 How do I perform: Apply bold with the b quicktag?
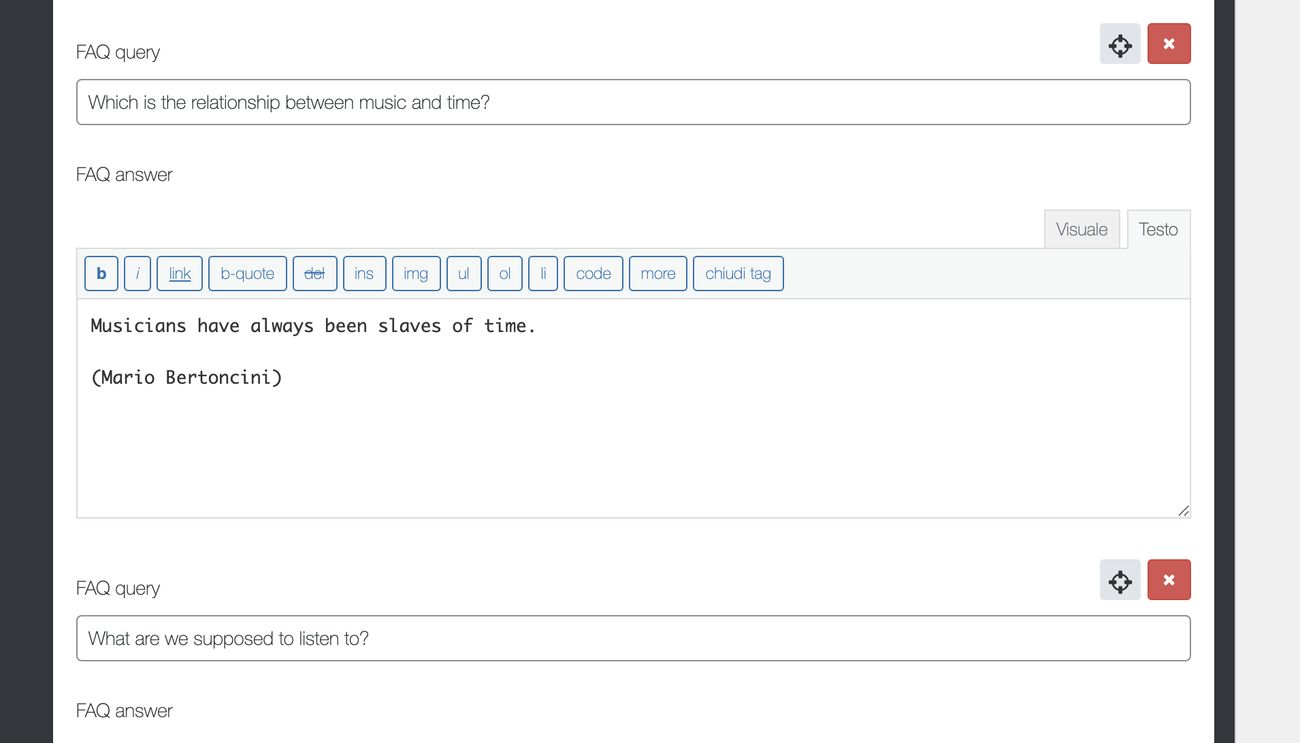pyautogui.click(x=101, y=274)
